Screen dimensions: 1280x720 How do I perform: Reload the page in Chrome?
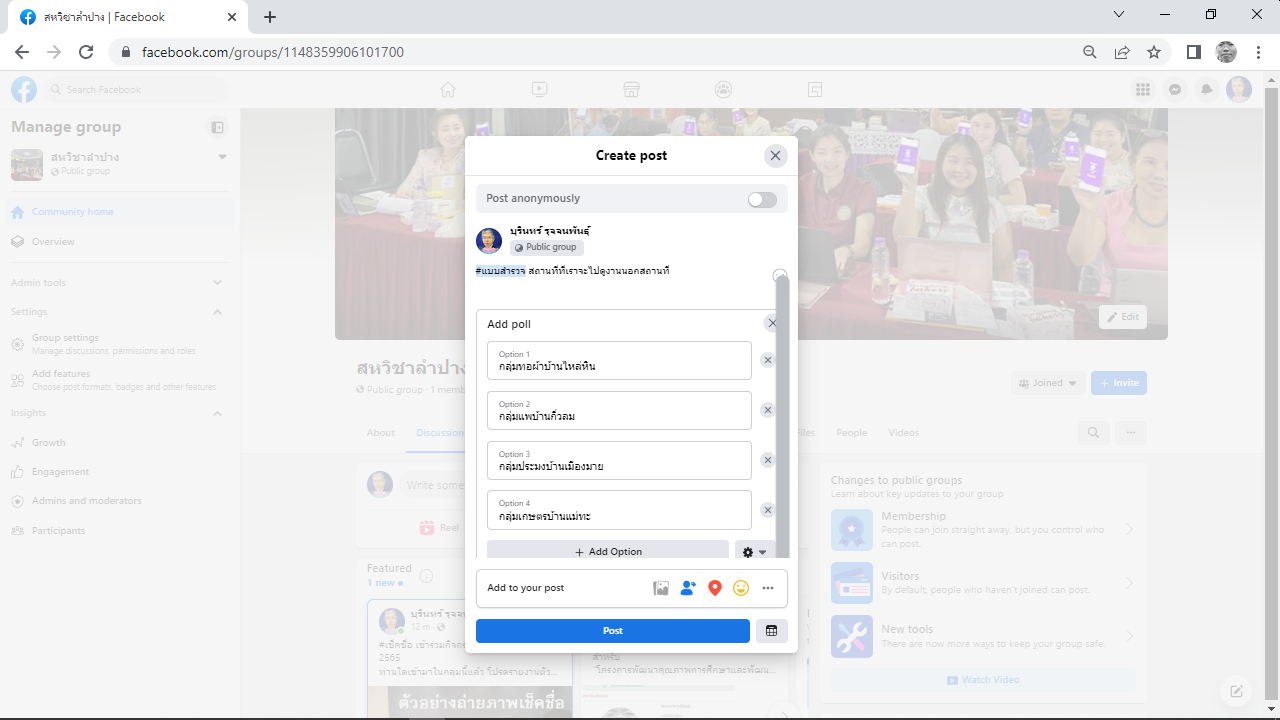[86, 52]
